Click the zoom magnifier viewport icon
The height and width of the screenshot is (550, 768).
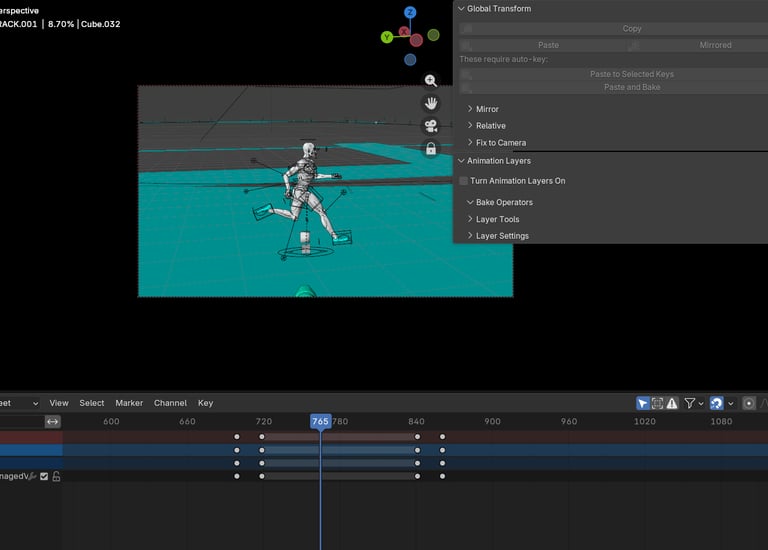point(431,81)
